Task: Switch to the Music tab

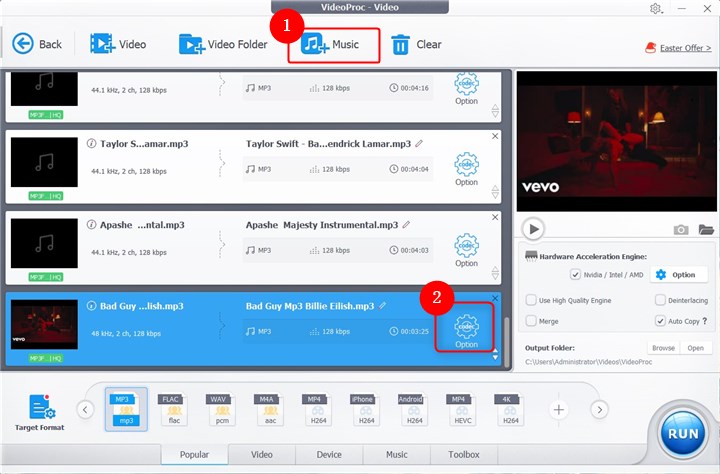Action: (397, 454)
